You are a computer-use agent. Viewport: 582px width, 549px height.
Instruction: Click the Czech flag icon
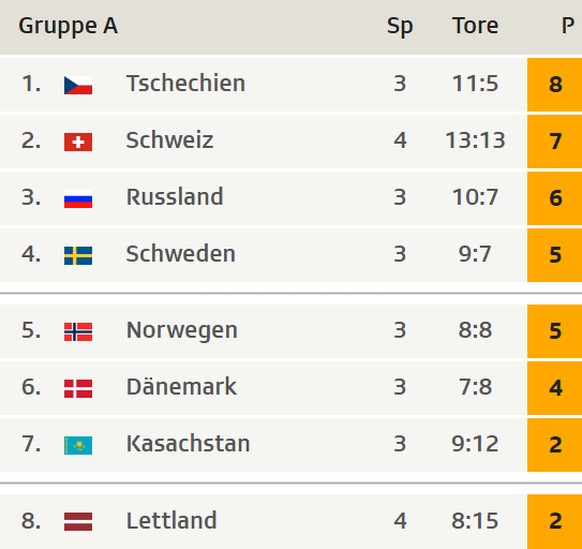[x=78, y=85]
